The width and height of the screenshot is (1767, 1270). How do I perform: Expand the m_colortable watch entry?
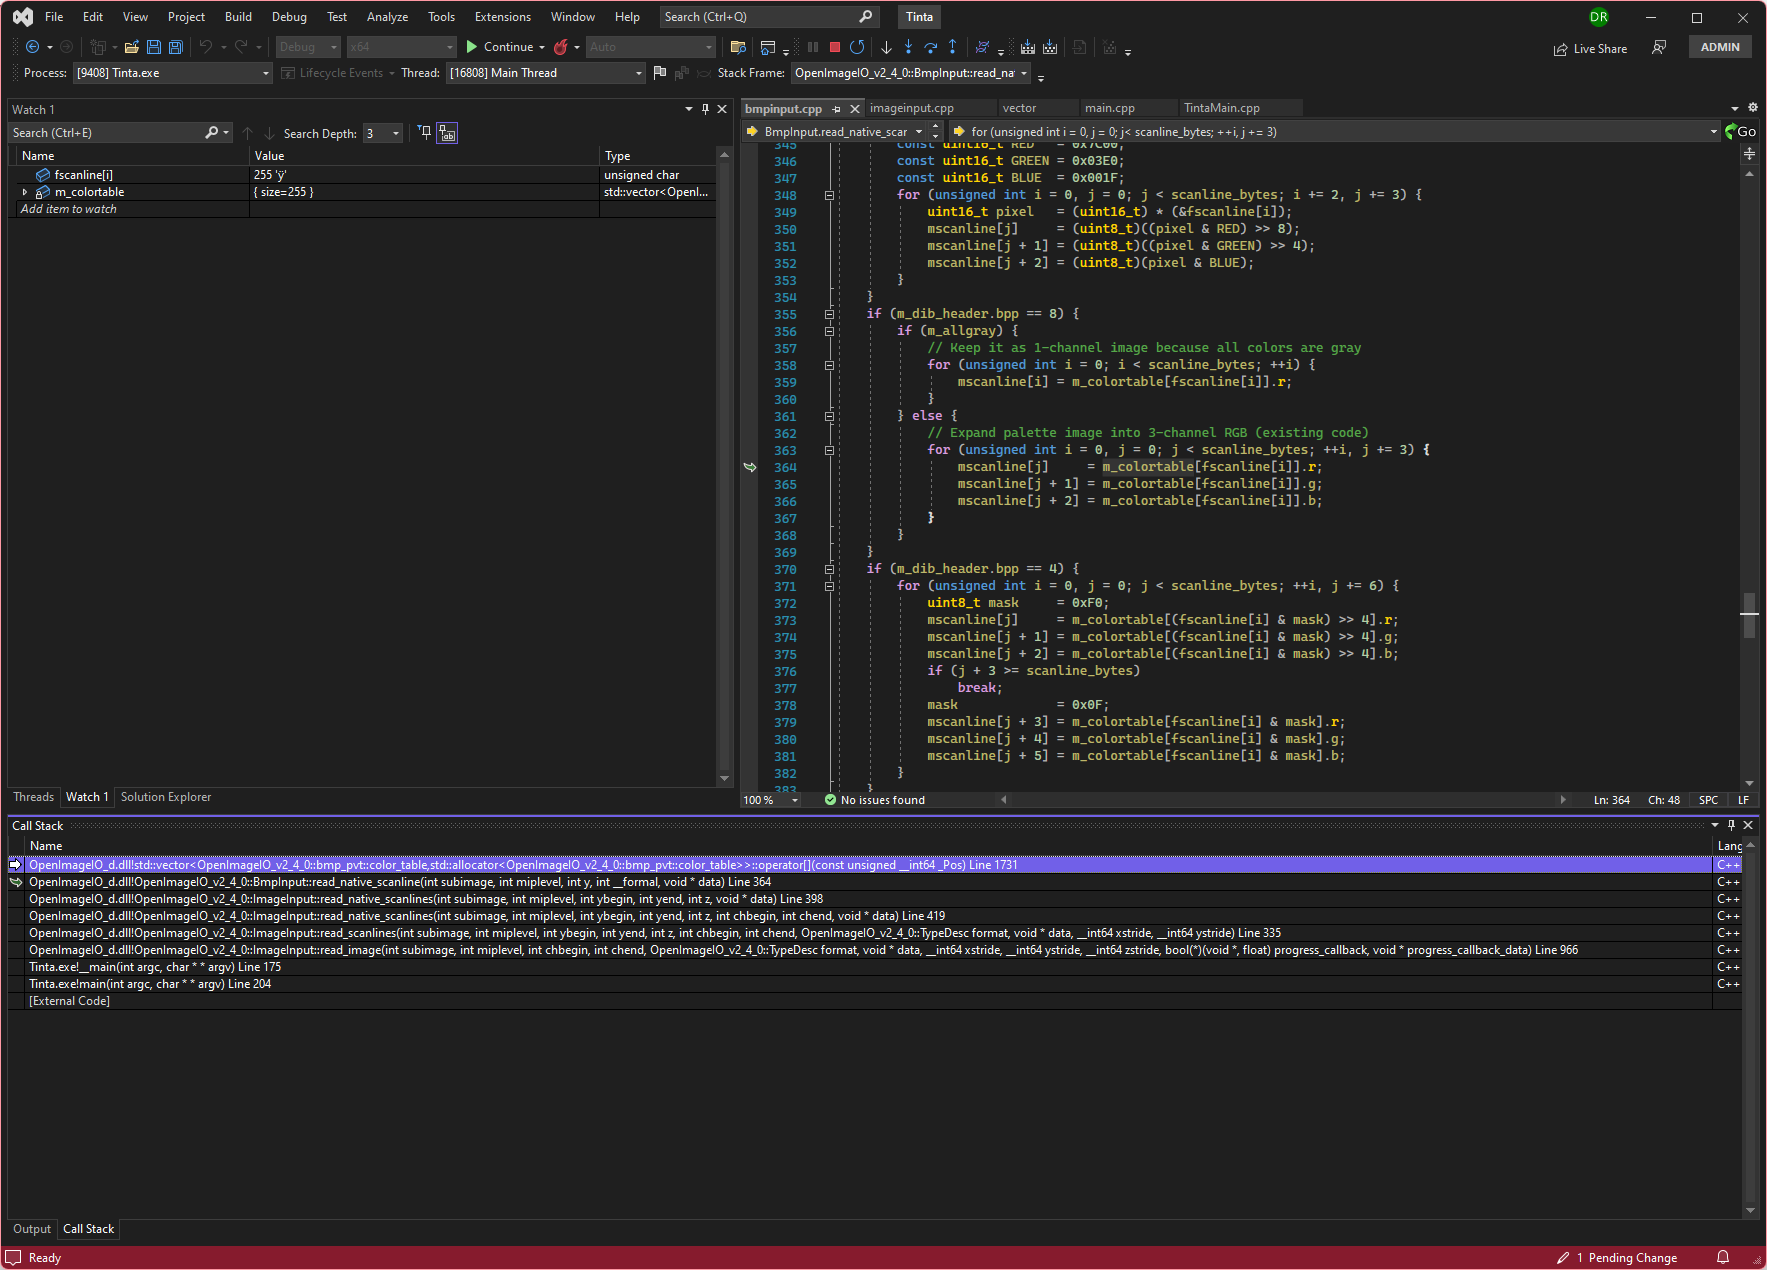pos(24,192)
